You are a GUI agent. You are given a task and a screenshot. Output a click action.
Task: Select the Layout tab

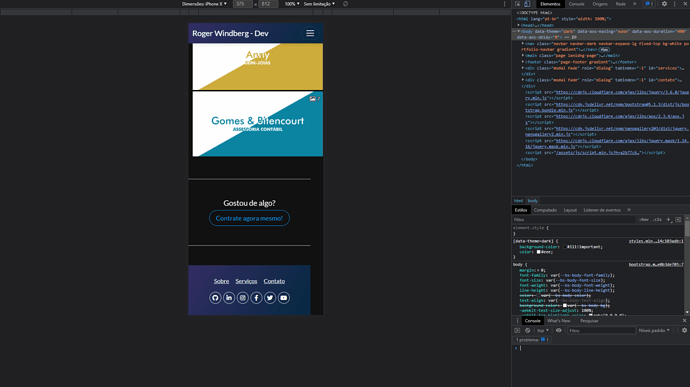pos(570,210)
